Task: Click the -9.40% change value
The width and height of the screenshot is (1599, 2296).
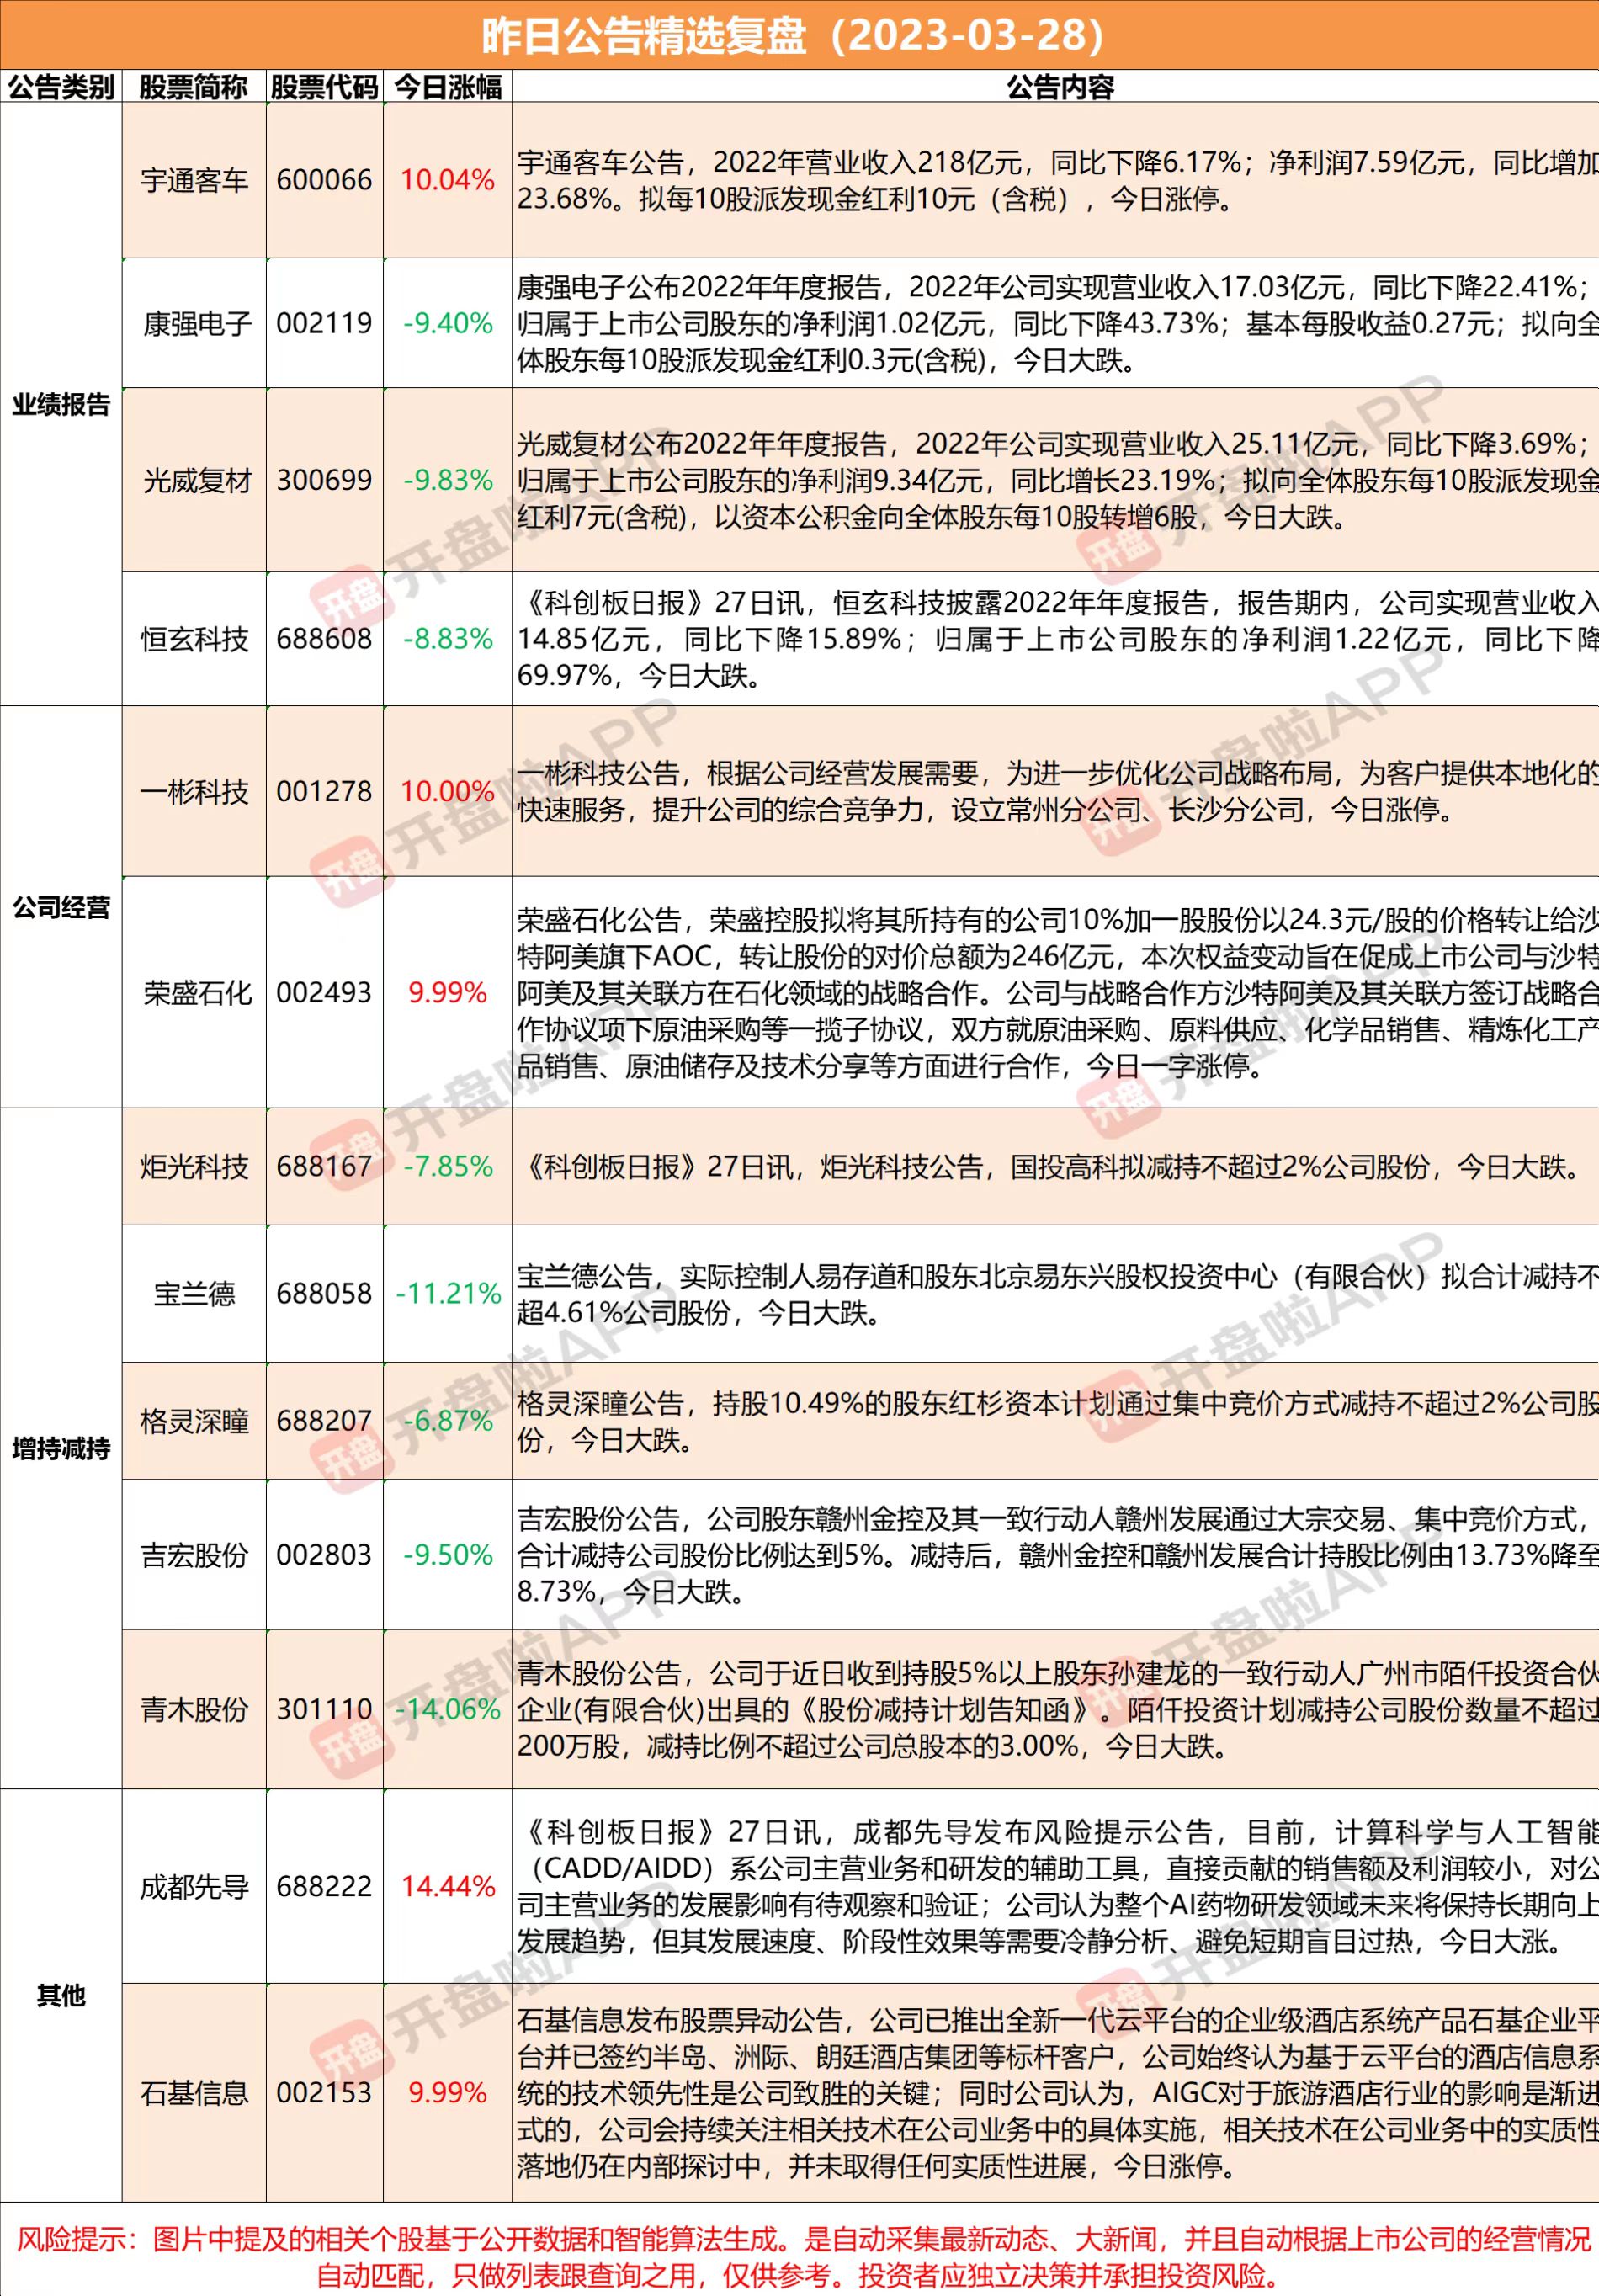Action: click(x=448, y=323)
